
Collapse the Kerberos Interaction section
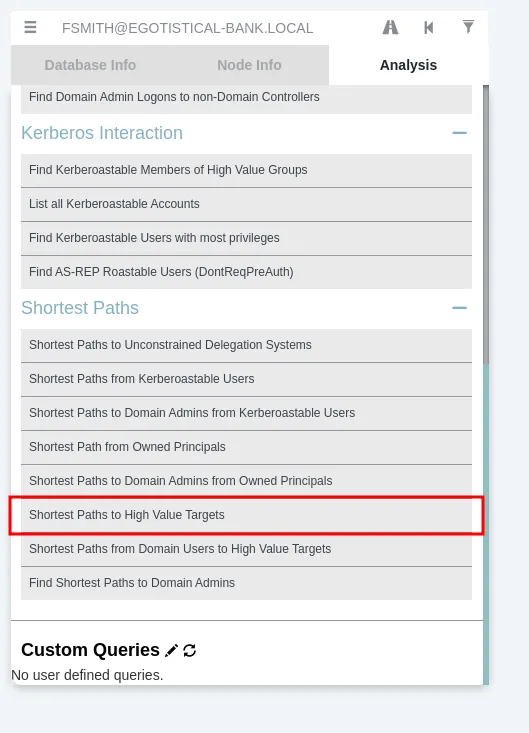[459, 133]
